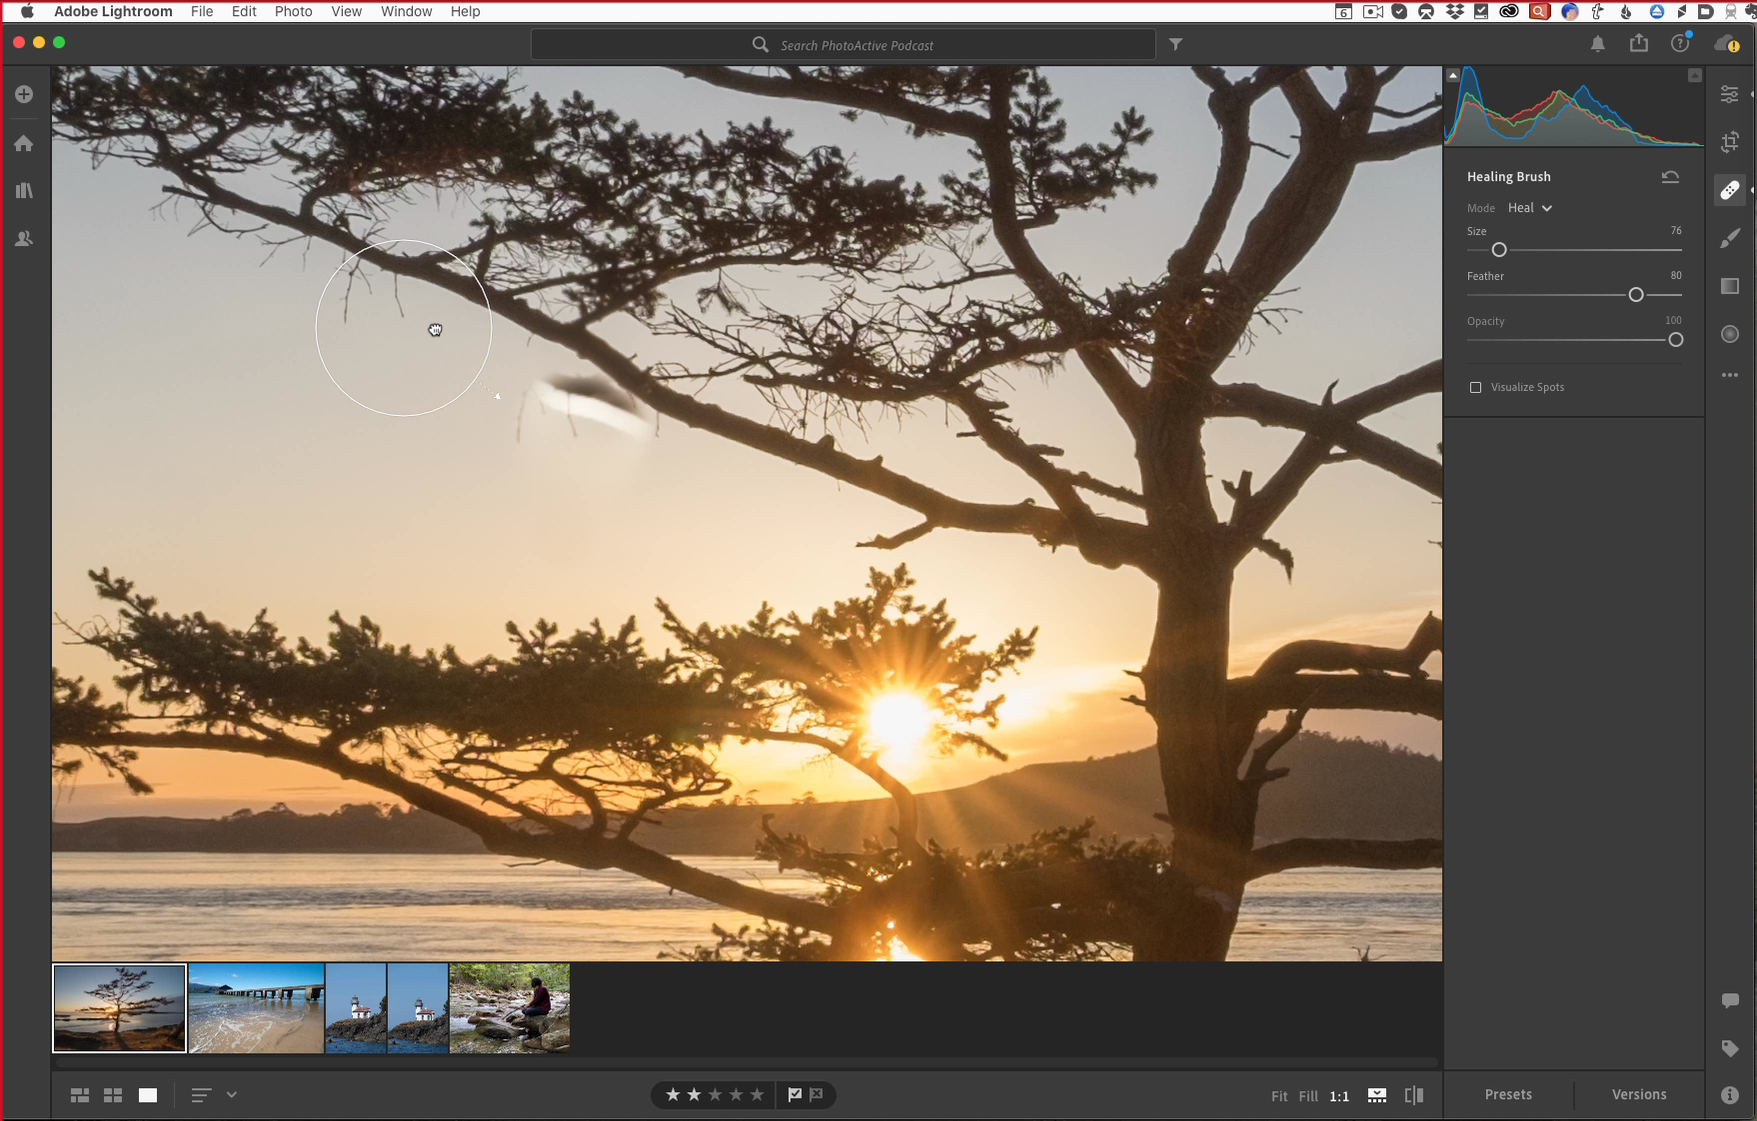Click the Share export icon
This screenshot has height=1121, width=1757.
(1638, 43)
